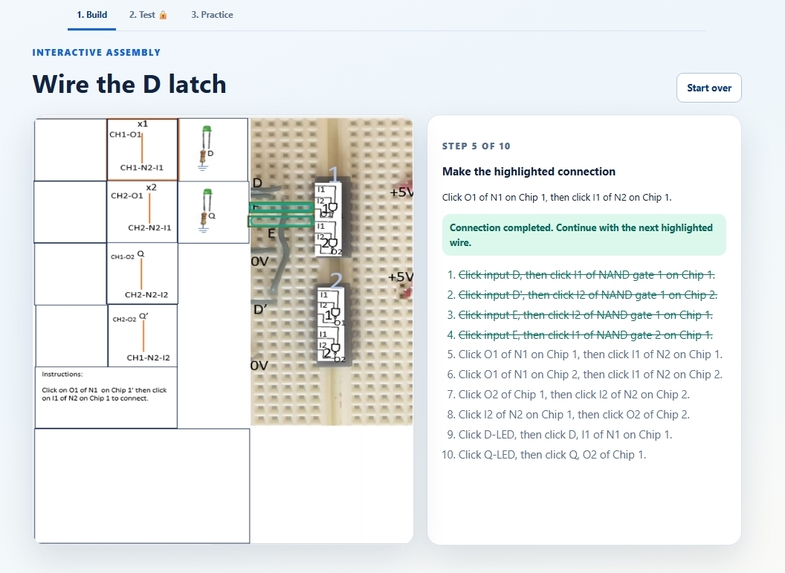Viewport: 785px width, 573px height.
Task: Click the upper 0V label on the breadboard
Action: pyautogui.click(x=260, y=261)
